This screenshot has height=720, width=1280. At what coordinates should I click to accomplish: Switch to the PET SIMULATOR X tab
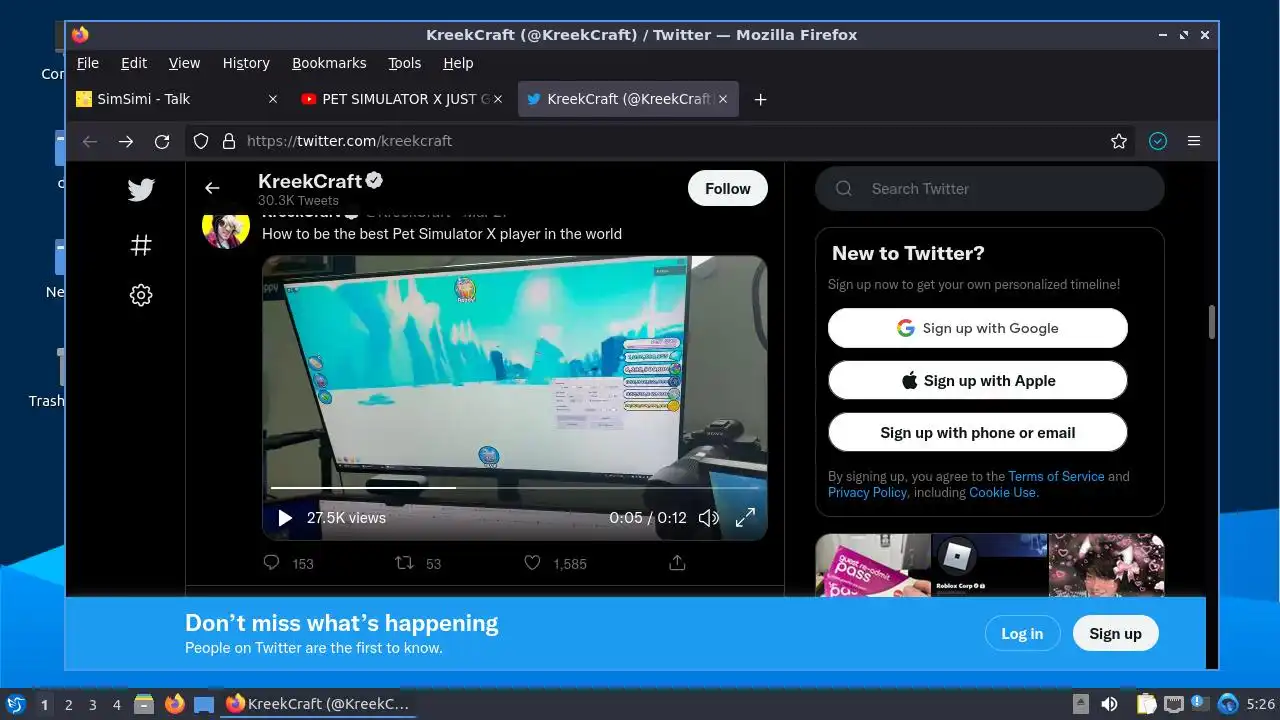[404, 99]
